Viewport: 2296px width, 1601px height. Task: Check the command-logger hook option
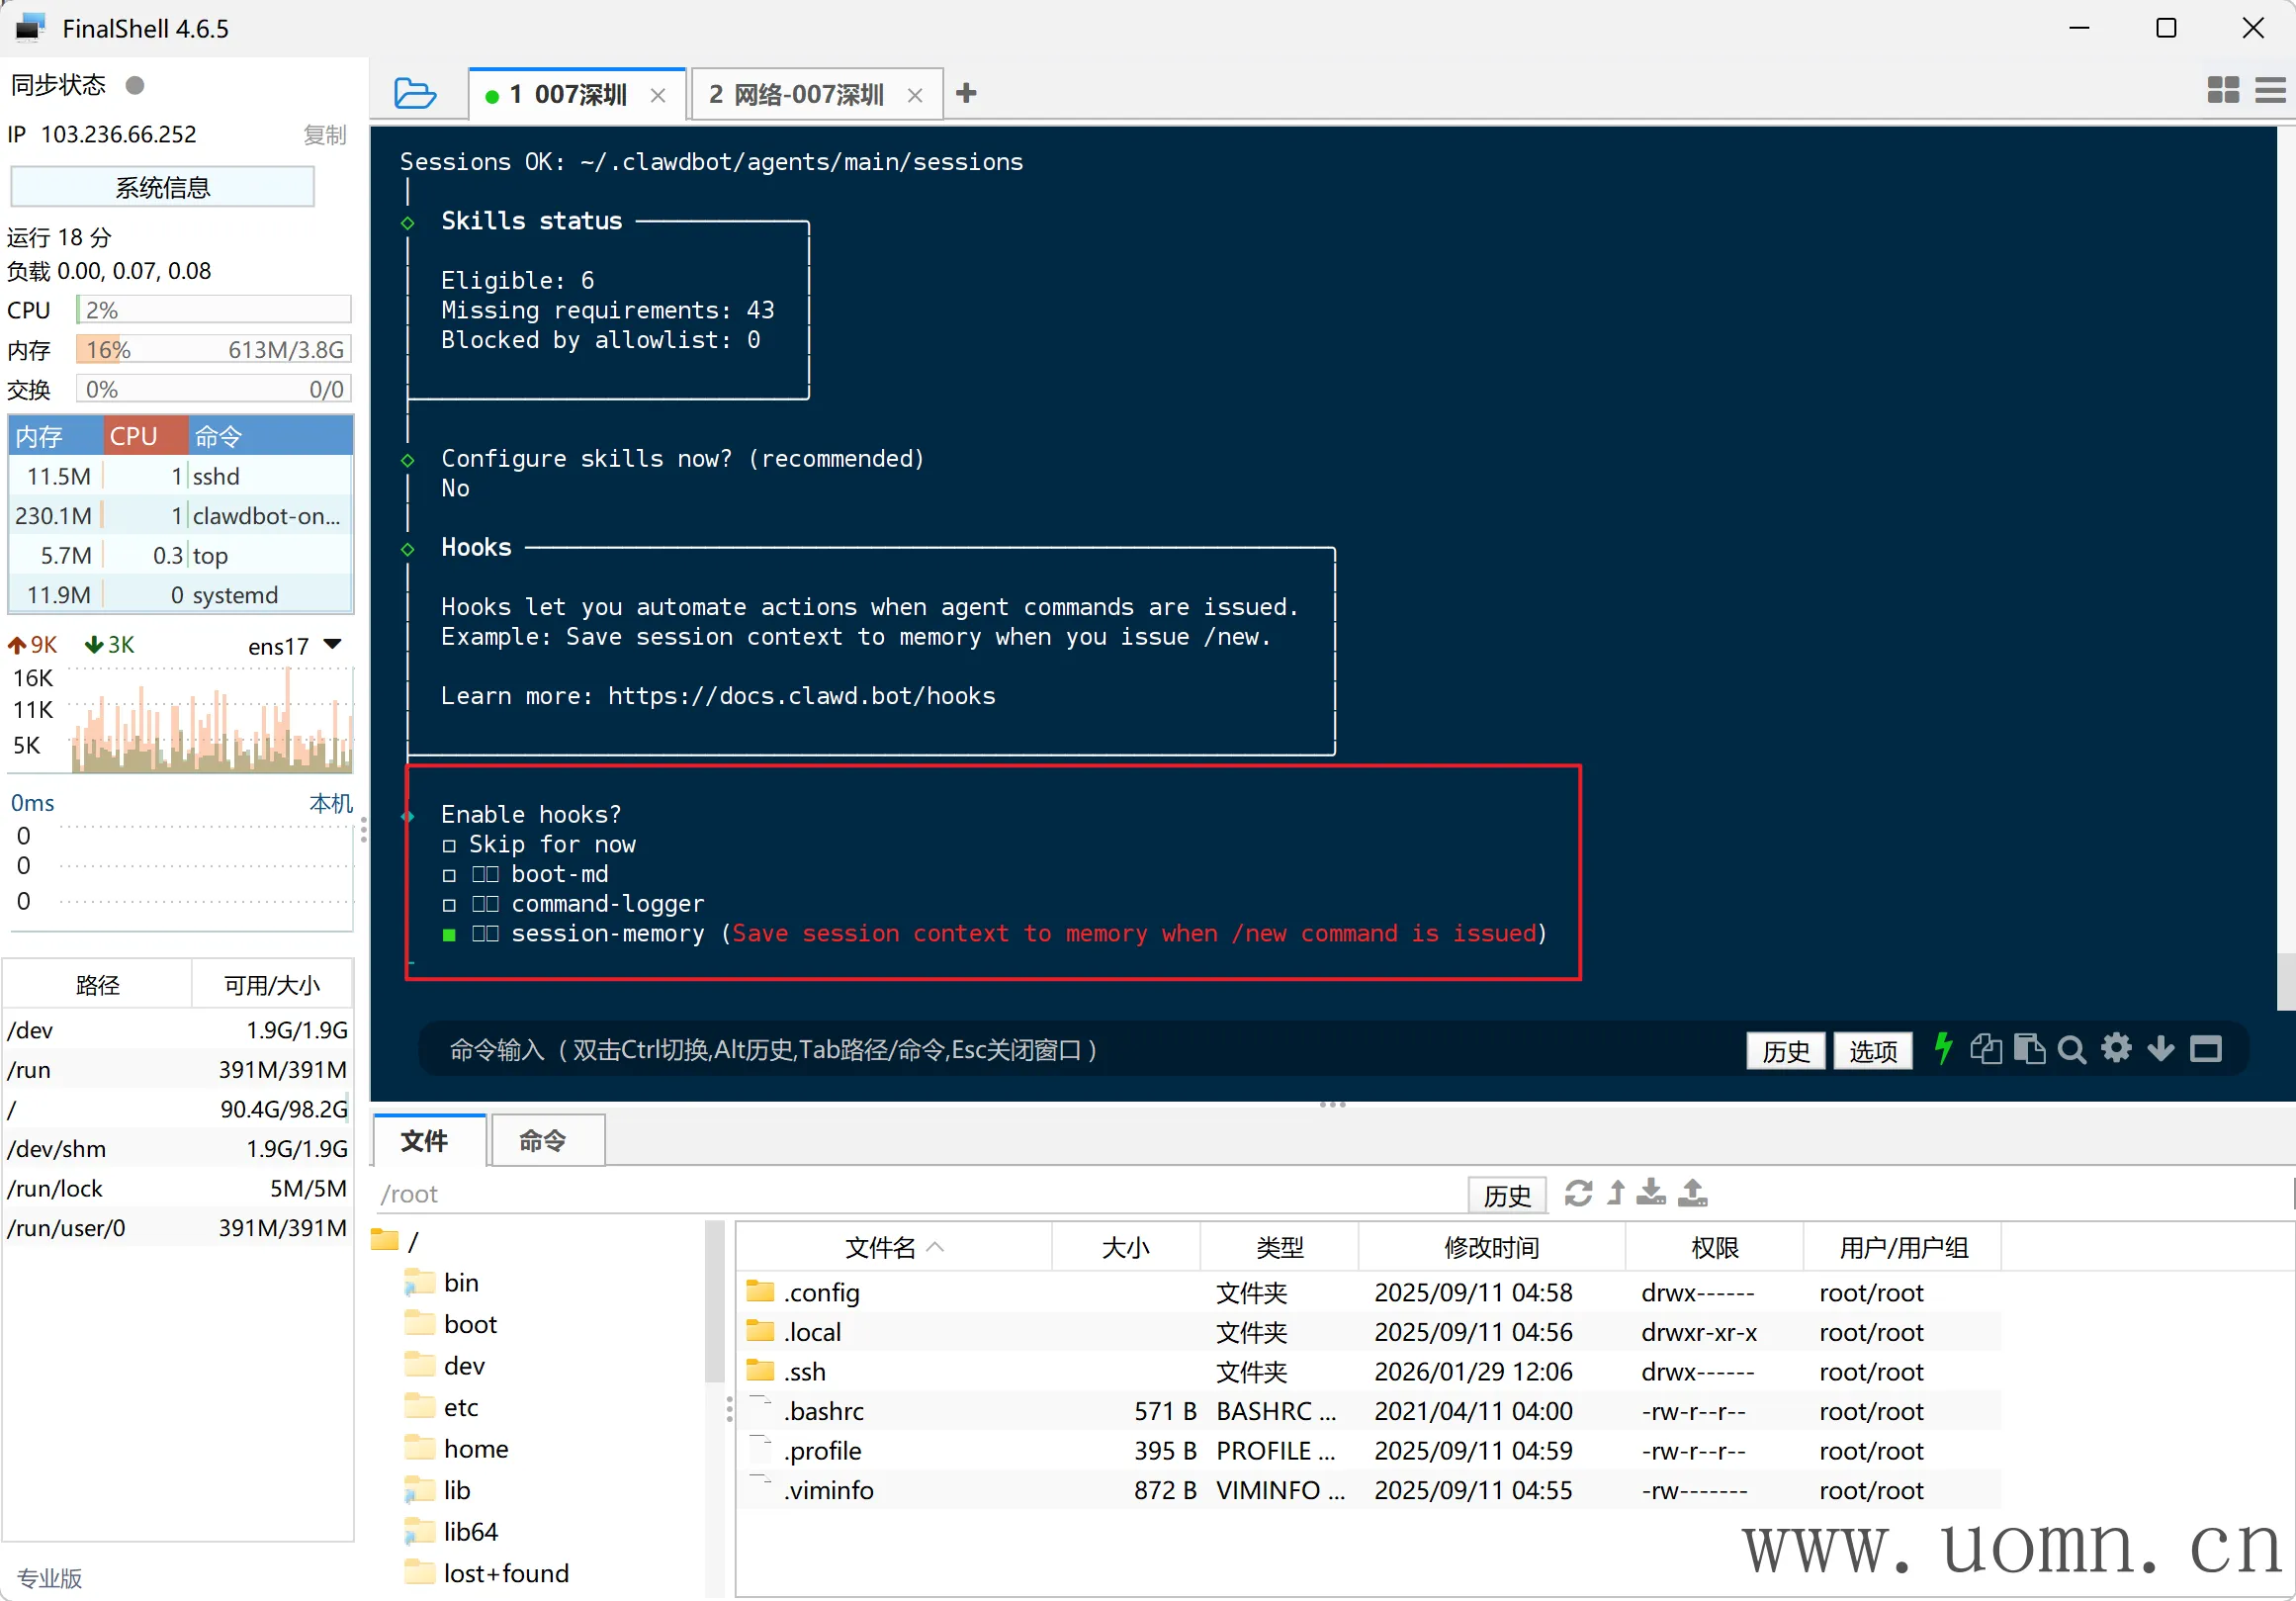tap(449, 905)
